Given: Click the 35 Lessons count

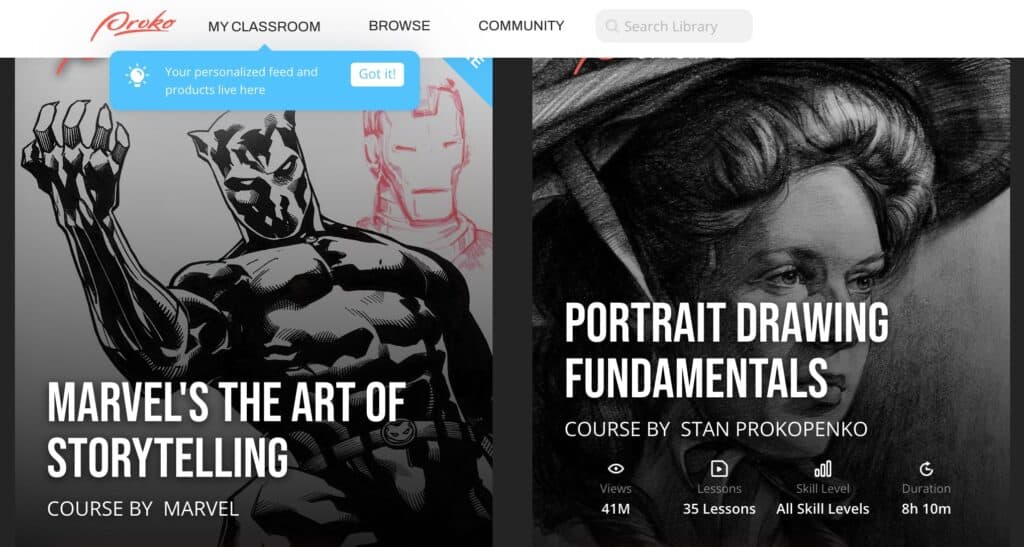Looking at the screenshot, I should 719,509.
